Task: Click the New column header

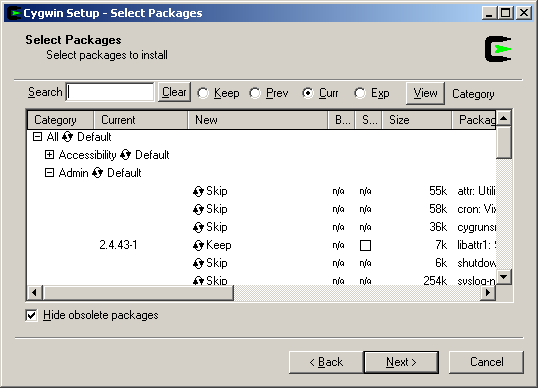Action: click(x=258, y=120)
